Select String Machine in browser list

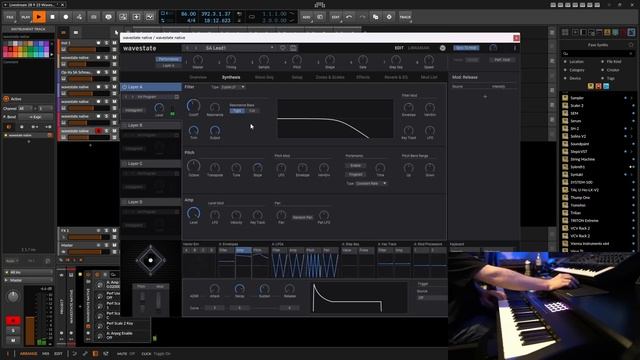click(x=582, y=159)
